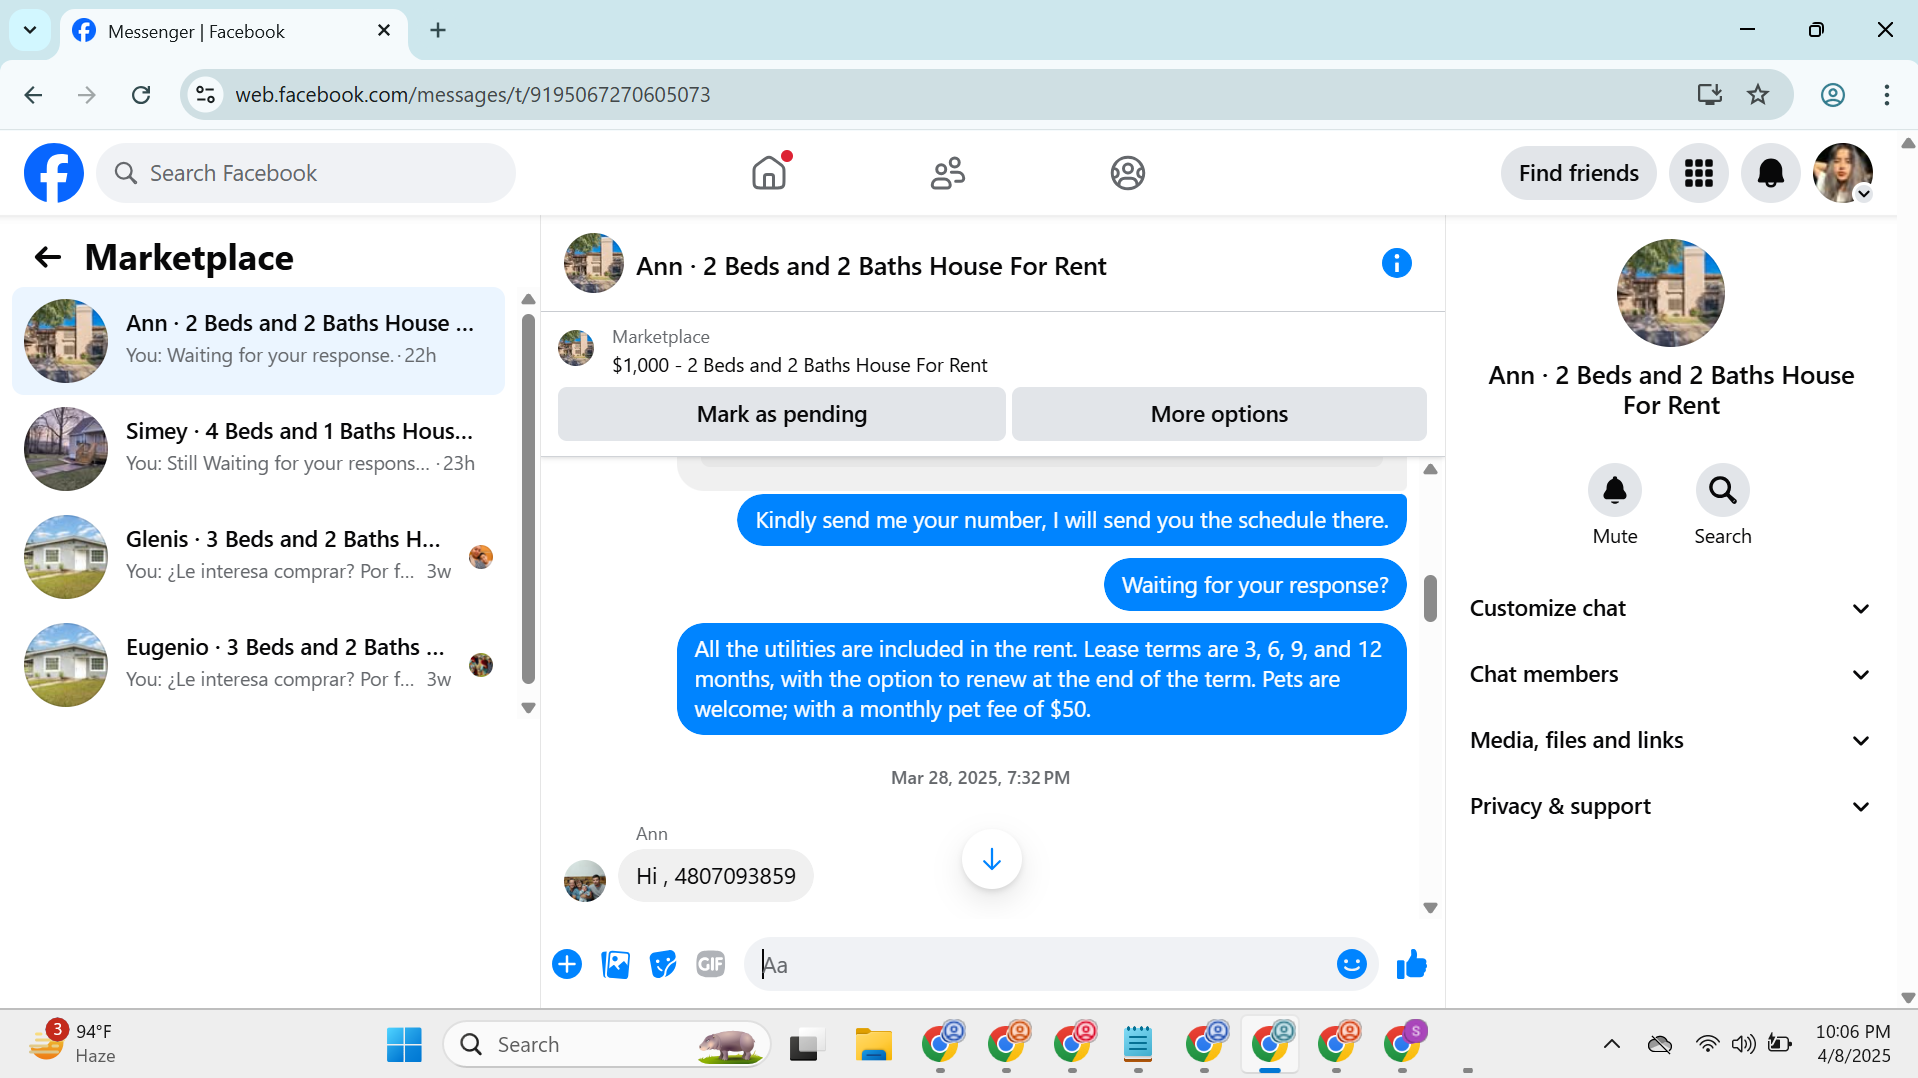Click the Facebook logo
This screenshot has height=1078, width=1918.
coord(54,173)
